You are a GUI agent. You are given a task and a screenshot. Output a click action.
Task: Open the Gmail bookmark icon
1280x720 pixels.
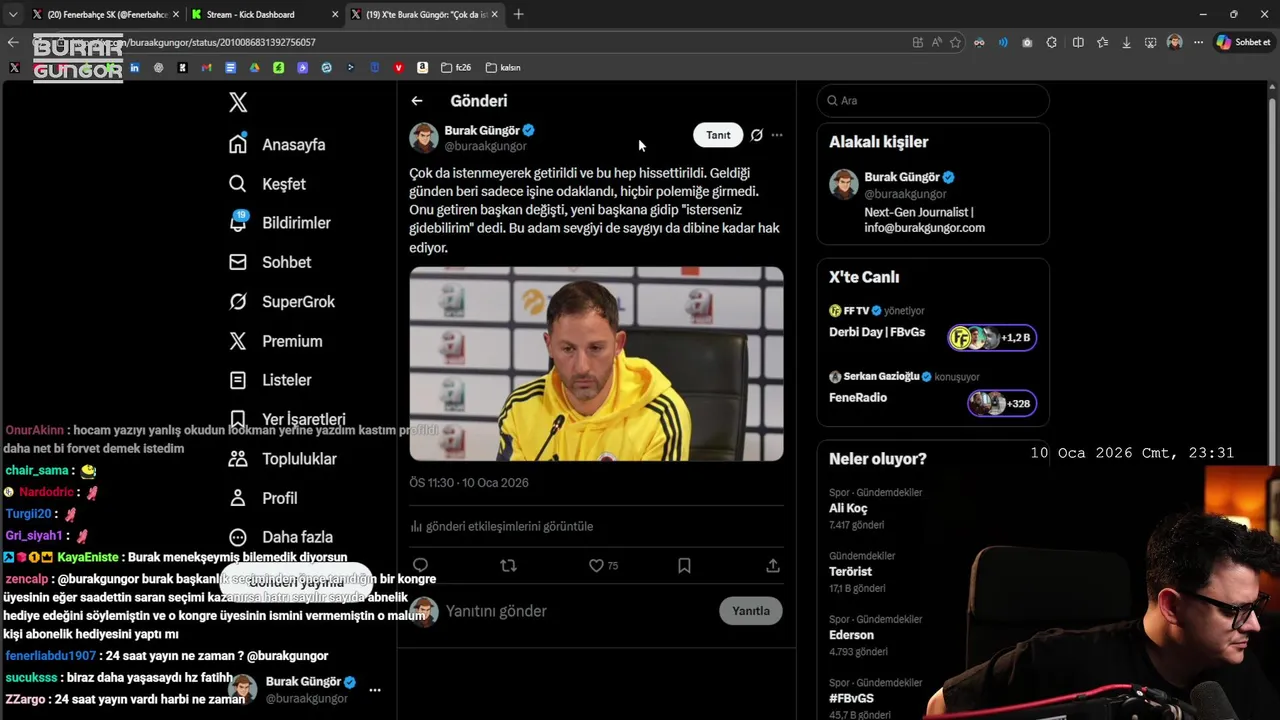(x=206, y=68)
